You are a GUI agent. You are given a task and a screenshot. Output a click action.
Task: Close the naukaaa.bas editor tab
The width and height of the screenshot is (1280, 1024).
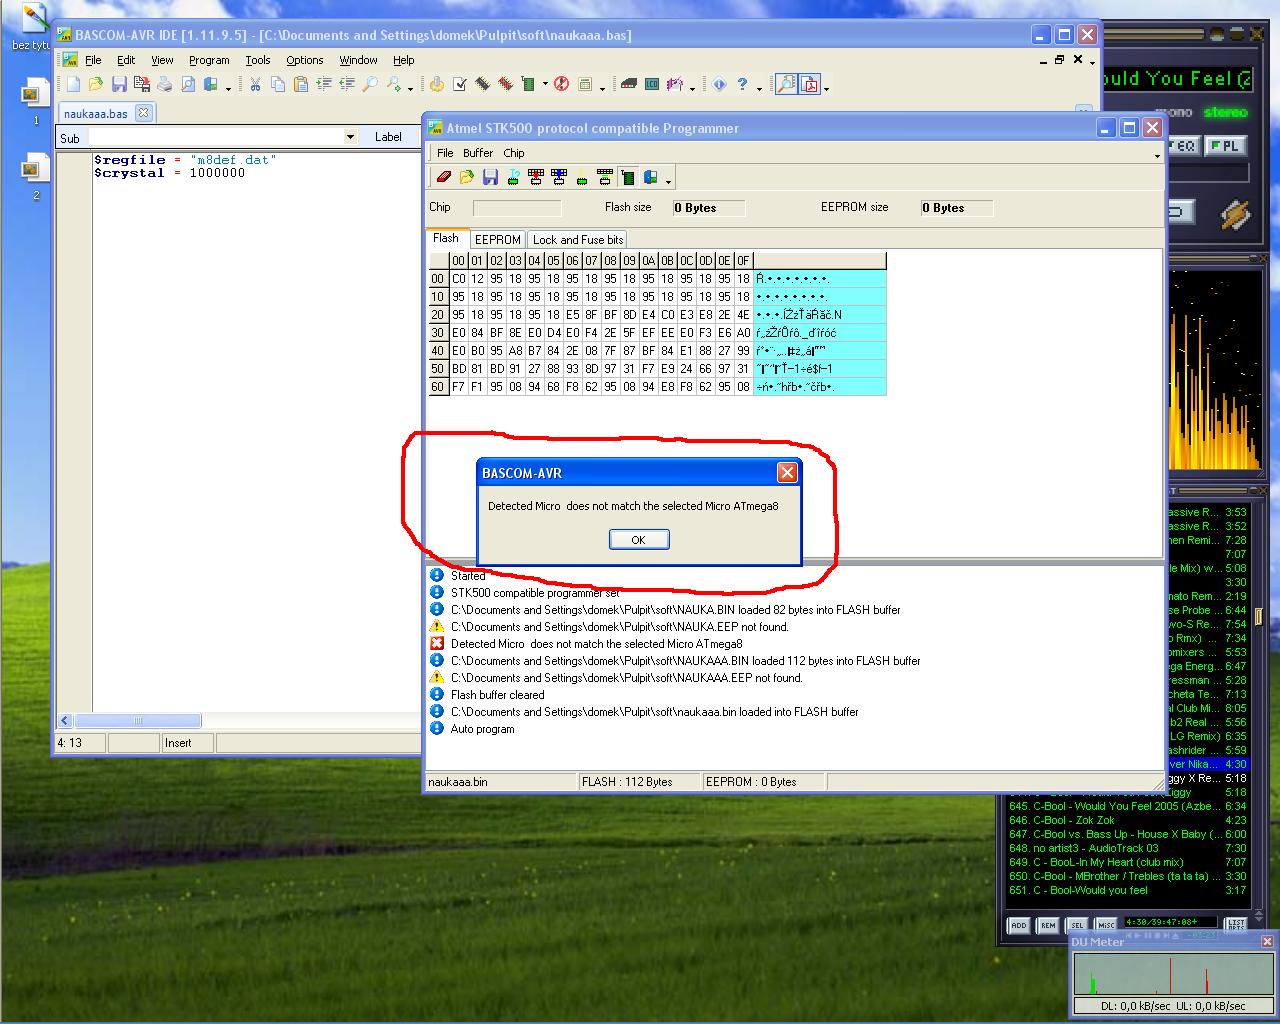[x=143, y=113]
